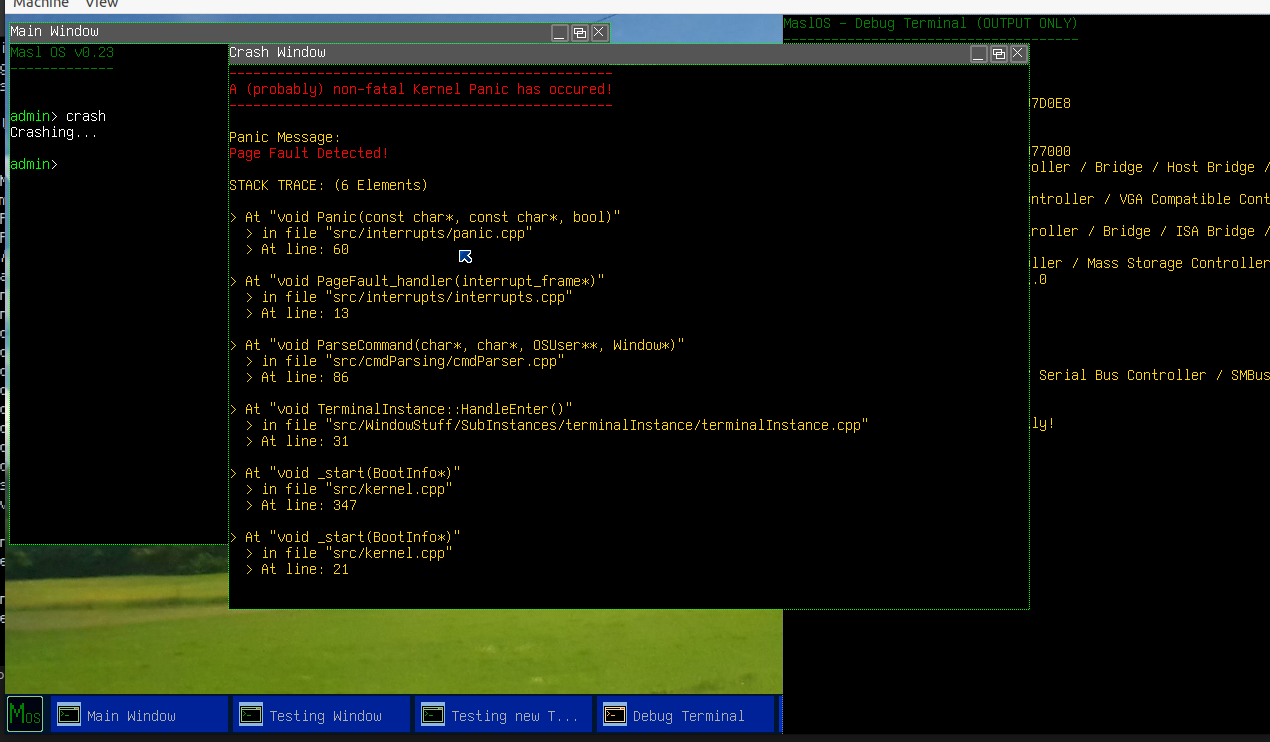Maximize the Crash Window
The width and height of the screenshot is (1270, 742).
[999, 53]
